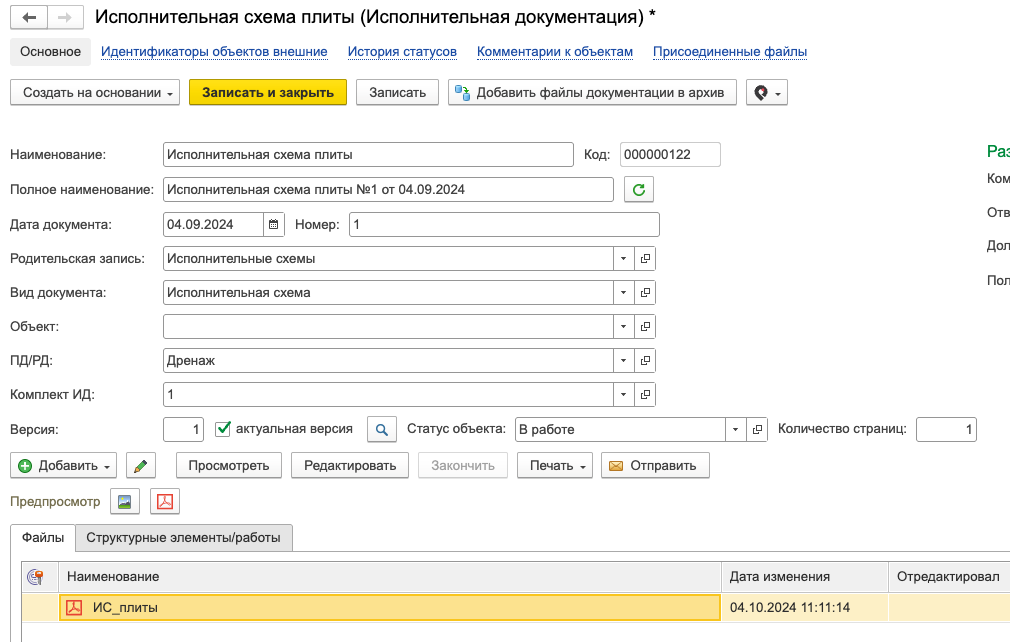Open the calendar picker for document date
Image resolution: width=1010 pixels, height=642 pixels.
pos(274,225)
